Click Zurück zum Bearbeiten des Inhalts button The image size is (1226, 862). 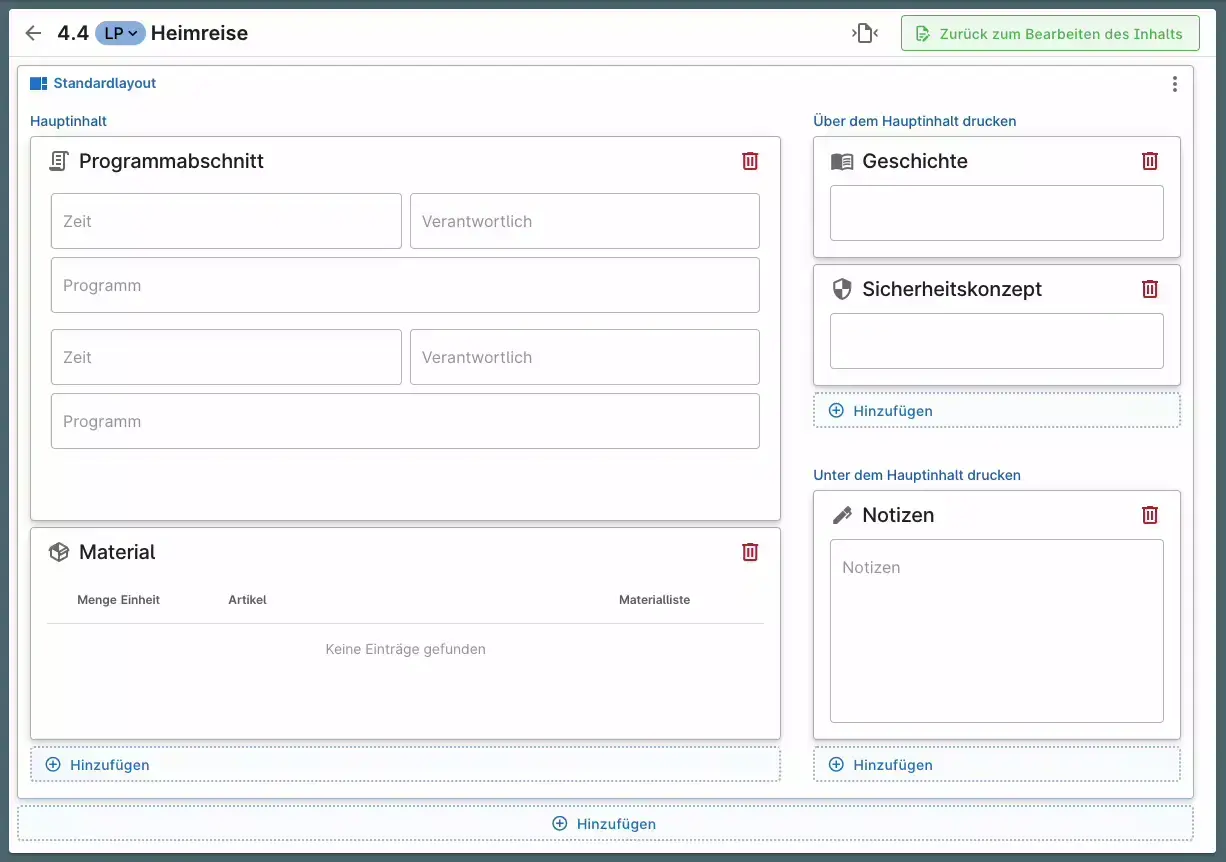point(1049,33)
